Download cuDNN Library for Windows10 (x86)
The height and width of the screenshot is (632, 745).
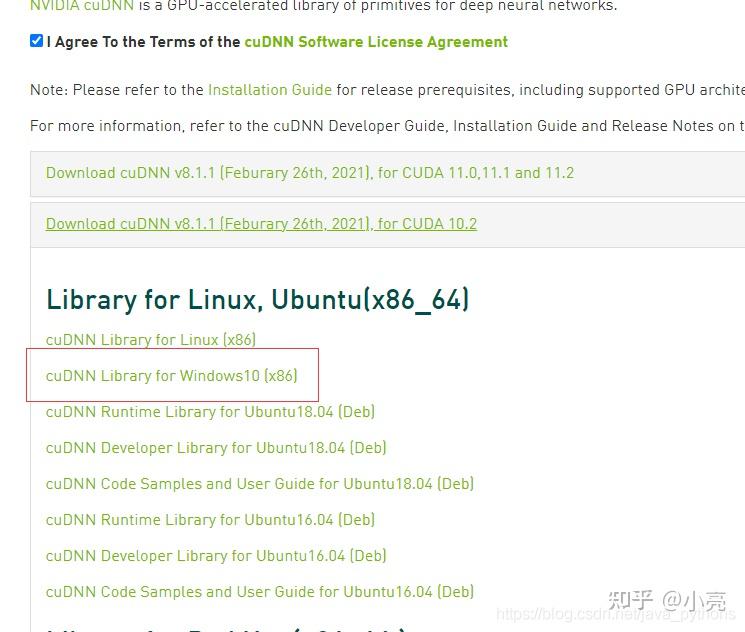[x=172, y=376]
